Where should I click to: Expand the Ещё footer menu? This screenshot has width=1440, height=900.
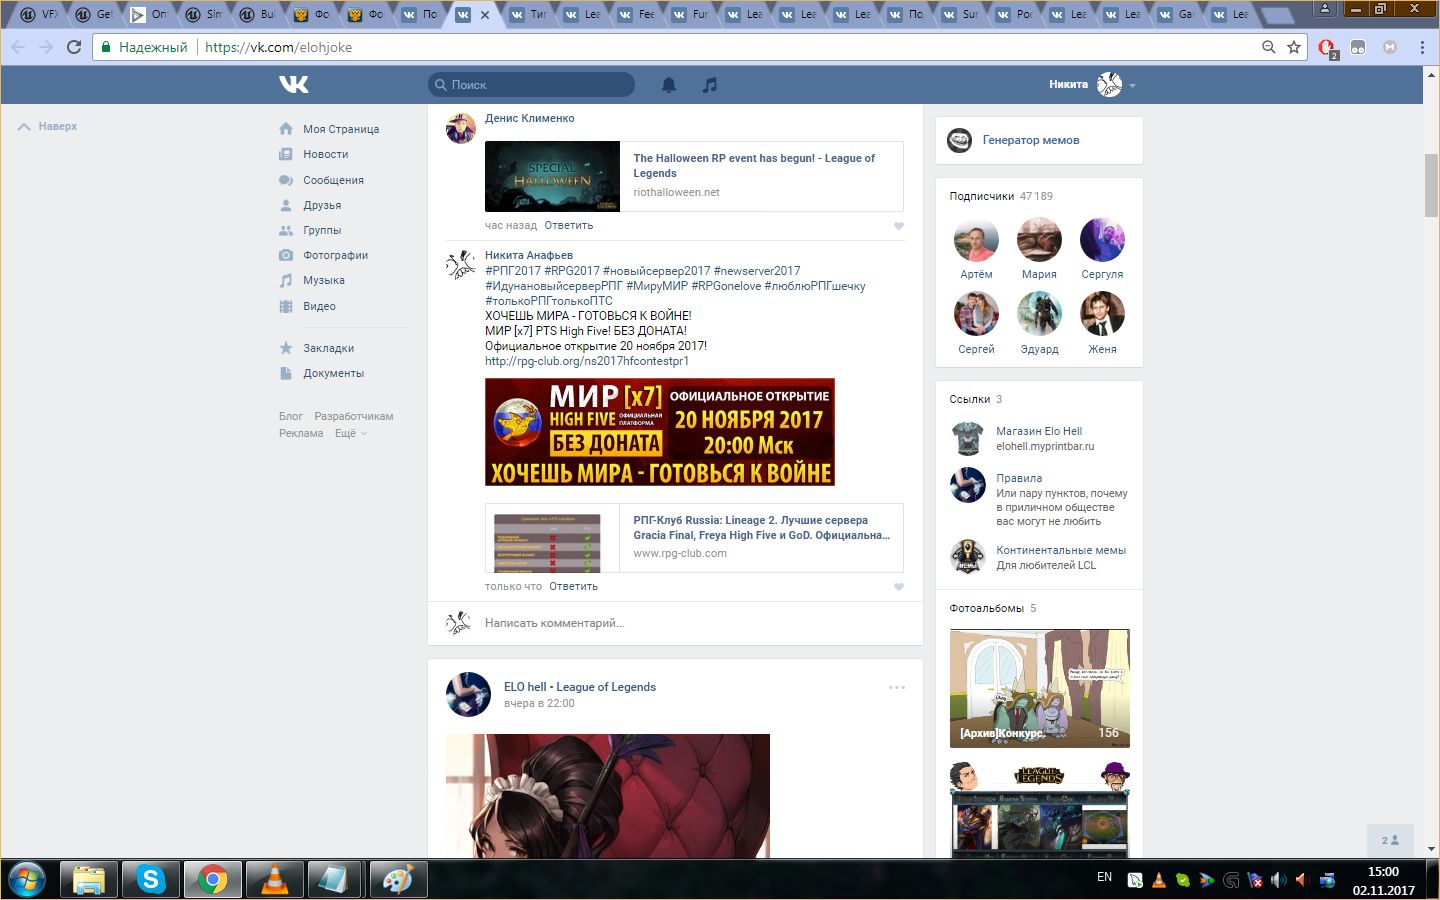pos(350,433)
